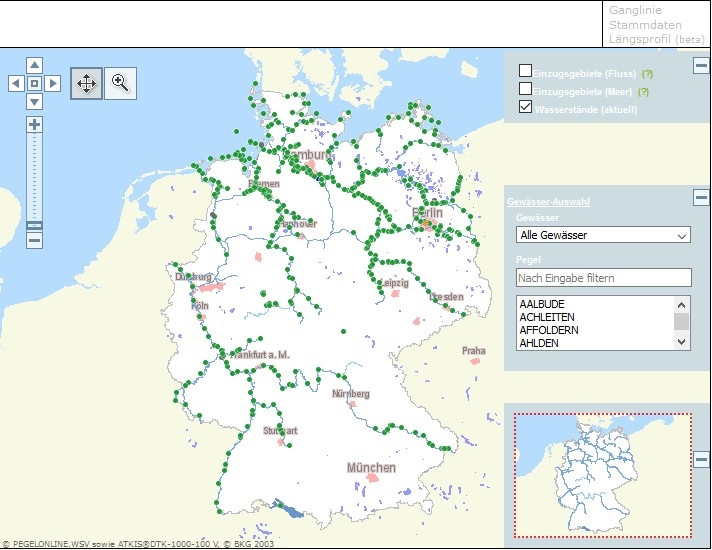The height and width of the screenshot is (550, 712).
Task: Collapse the overview map panel
Action: click(701, 460)
